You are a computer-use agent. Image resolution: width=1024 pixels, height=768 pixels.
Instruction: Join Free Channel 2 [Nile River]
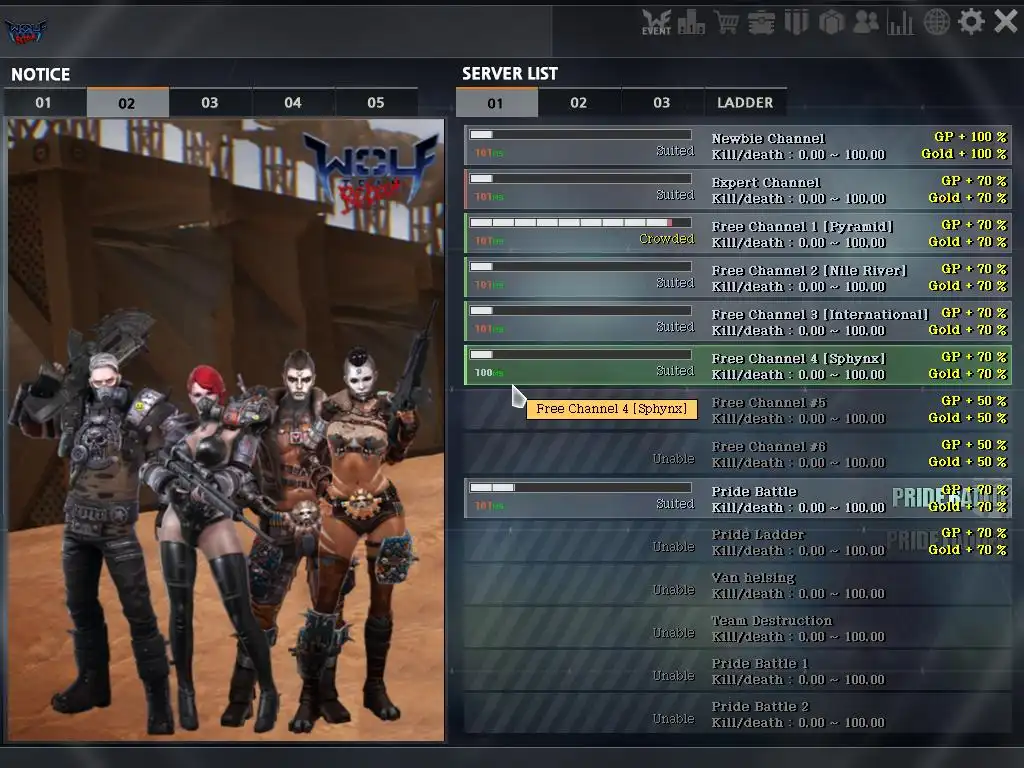pos(738,278)
